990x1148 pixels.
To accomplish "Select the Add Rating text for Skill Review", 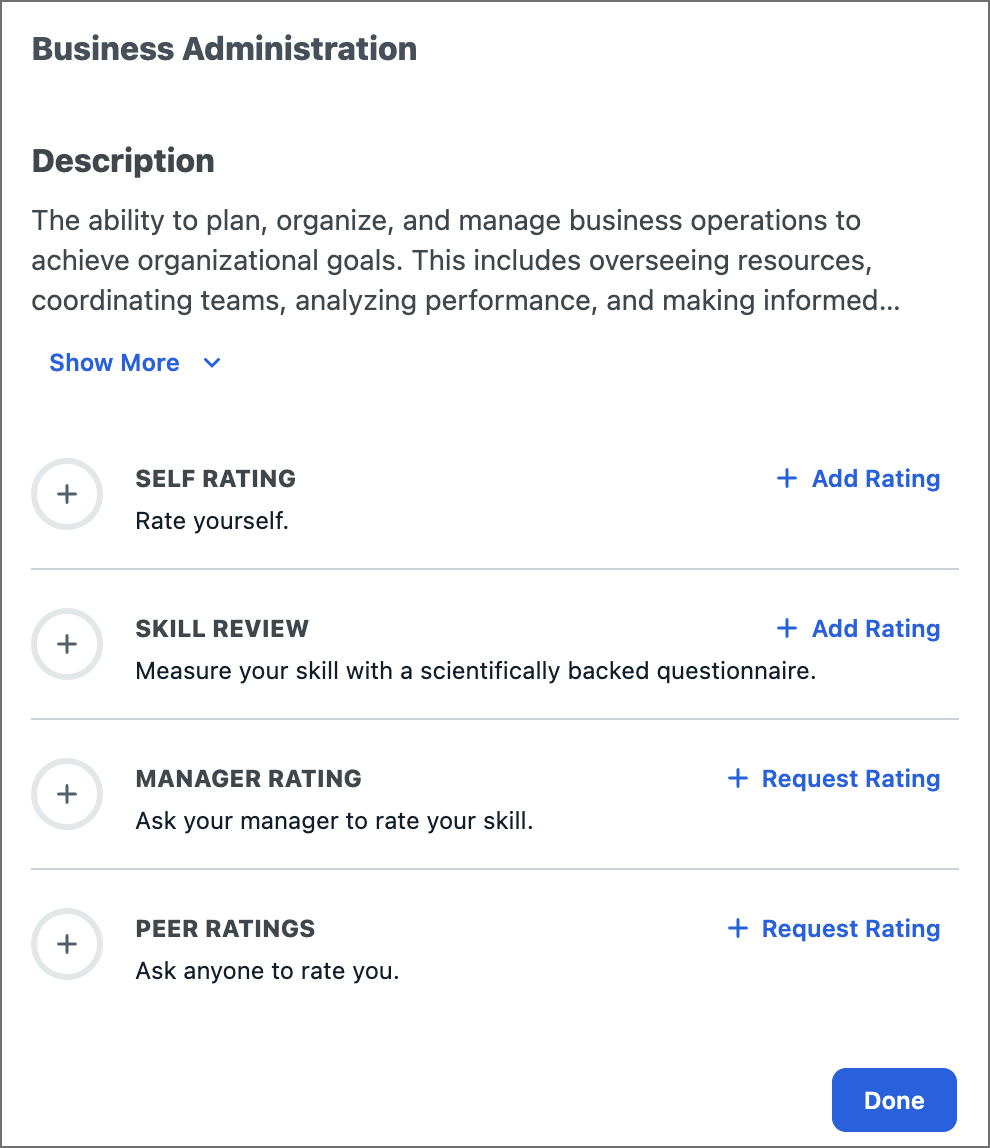I will [876, 629].
